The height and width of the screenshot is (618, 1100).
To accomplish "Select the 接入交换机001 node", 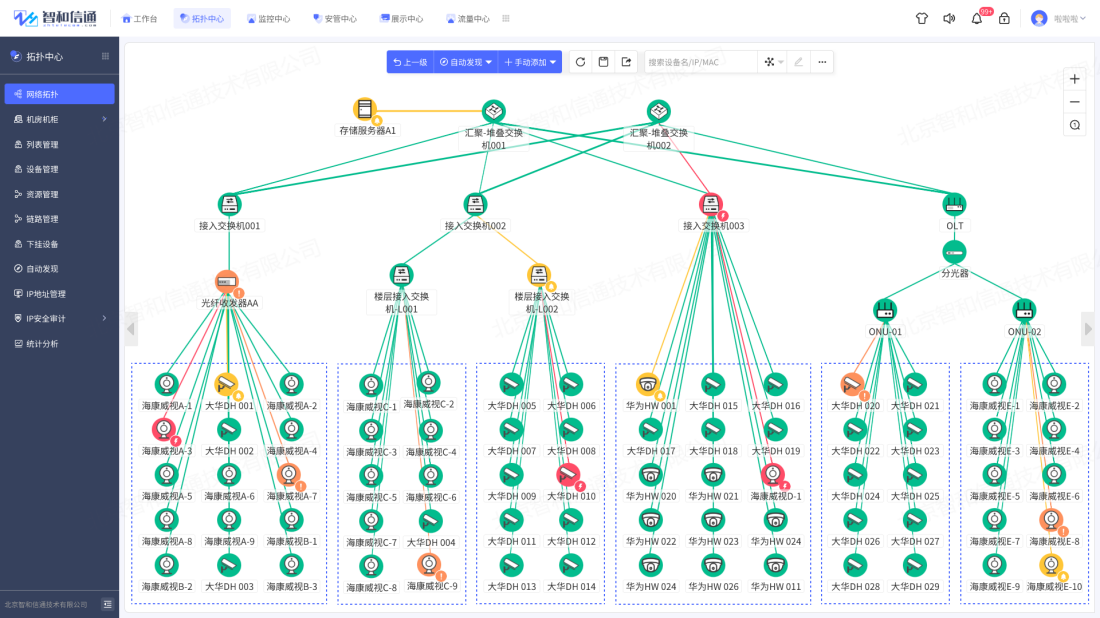I will tap(229, 204).
